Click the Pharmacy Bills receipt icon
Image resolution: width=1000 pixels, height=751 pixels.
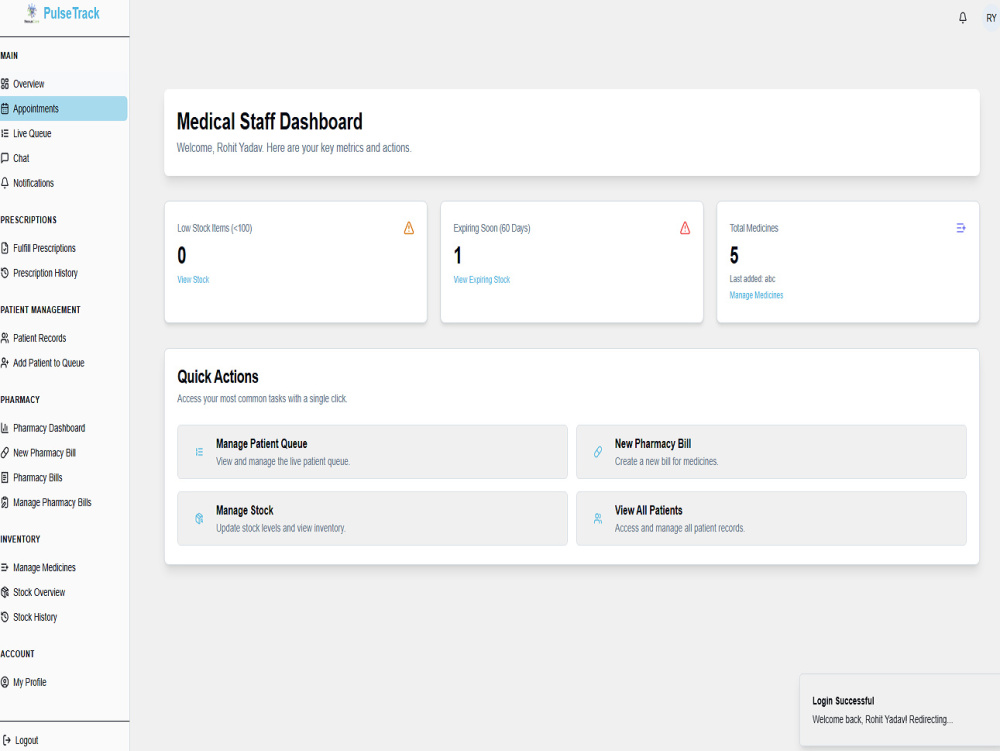coord(5,478)
